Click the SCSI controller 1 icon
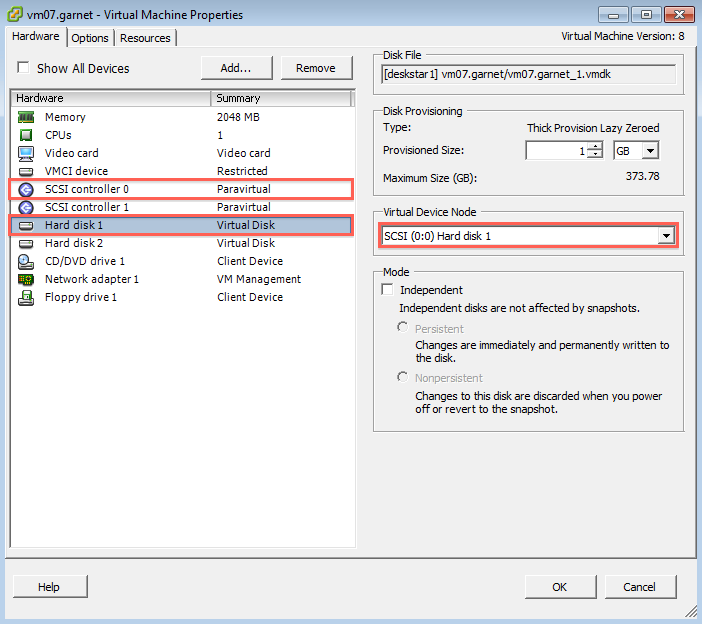The height and width of the screenshot is (624, 702). click(26, 207)
